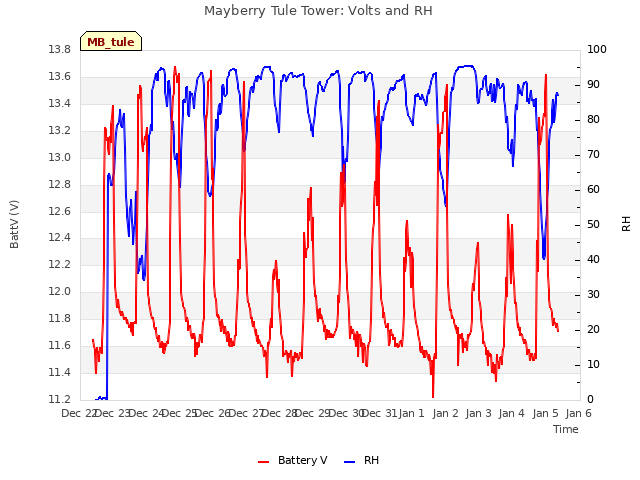Click the 70 tick on the RH axis
Image resolution: width=640 pixels, height=480 pixels.
coord(593,155)
